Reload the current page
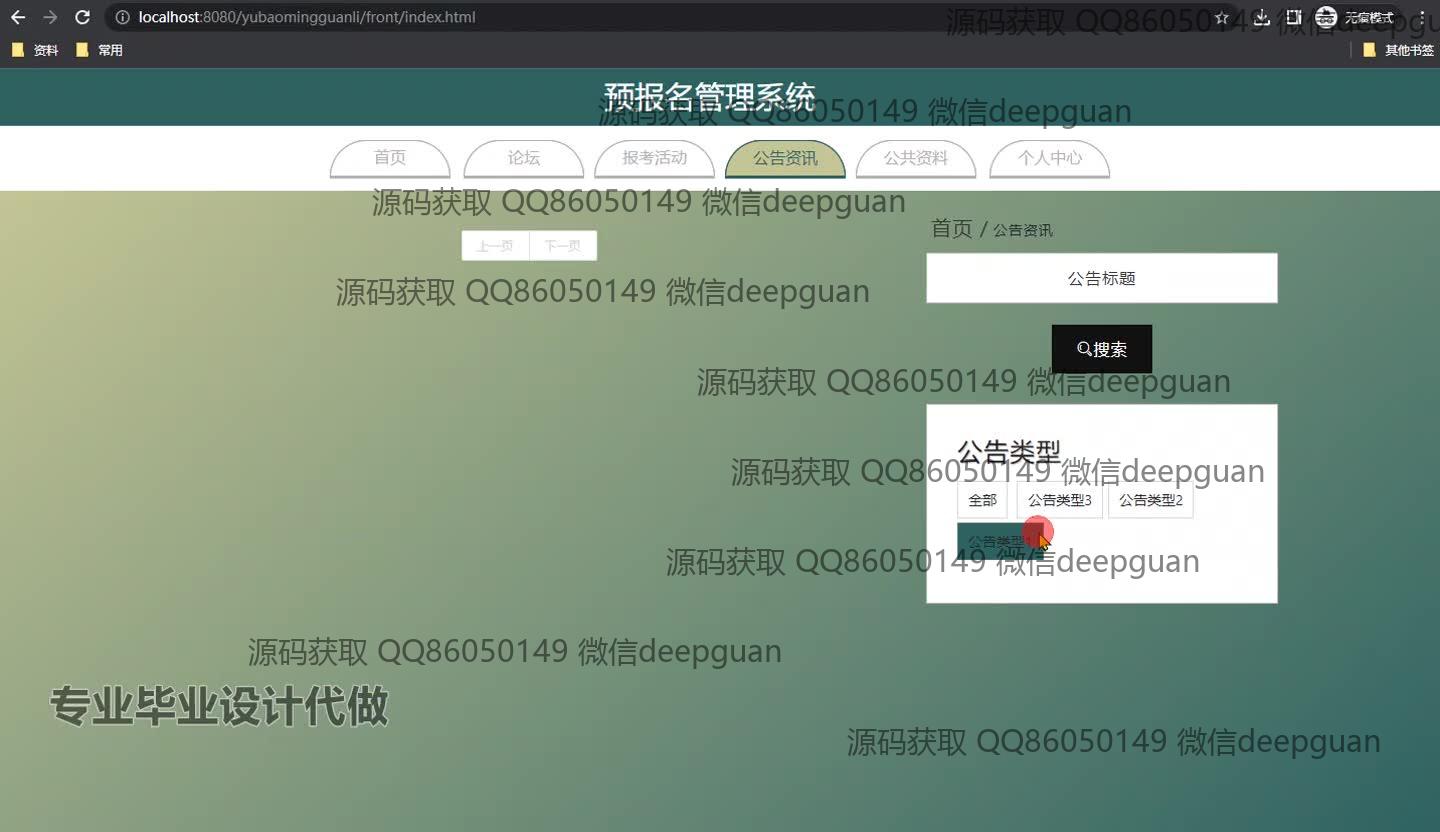This screenshot has width=1440, height=832. (83, 17)
